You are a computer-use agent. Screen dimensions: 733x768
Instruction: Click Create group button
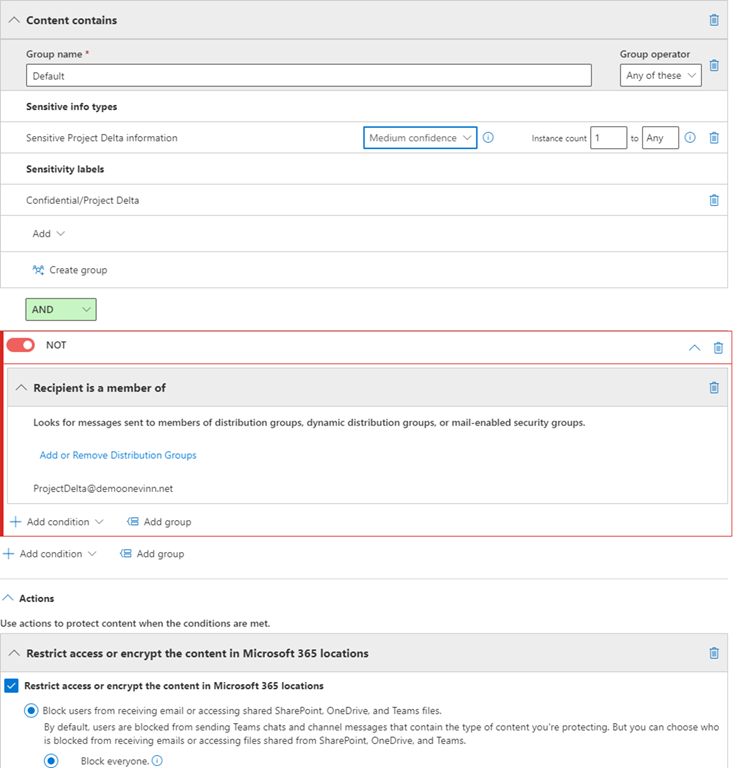pyautogui.click(x=70, y=270)
